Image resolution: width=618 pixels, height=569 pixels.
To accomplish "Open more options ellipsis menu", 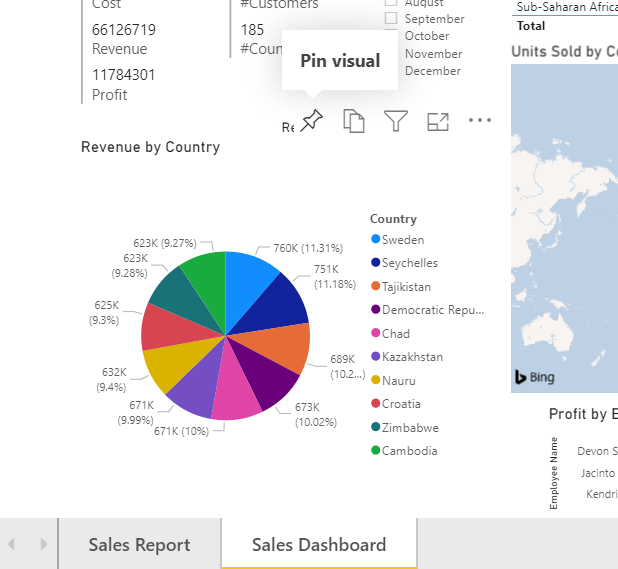I will pos(480,121).
